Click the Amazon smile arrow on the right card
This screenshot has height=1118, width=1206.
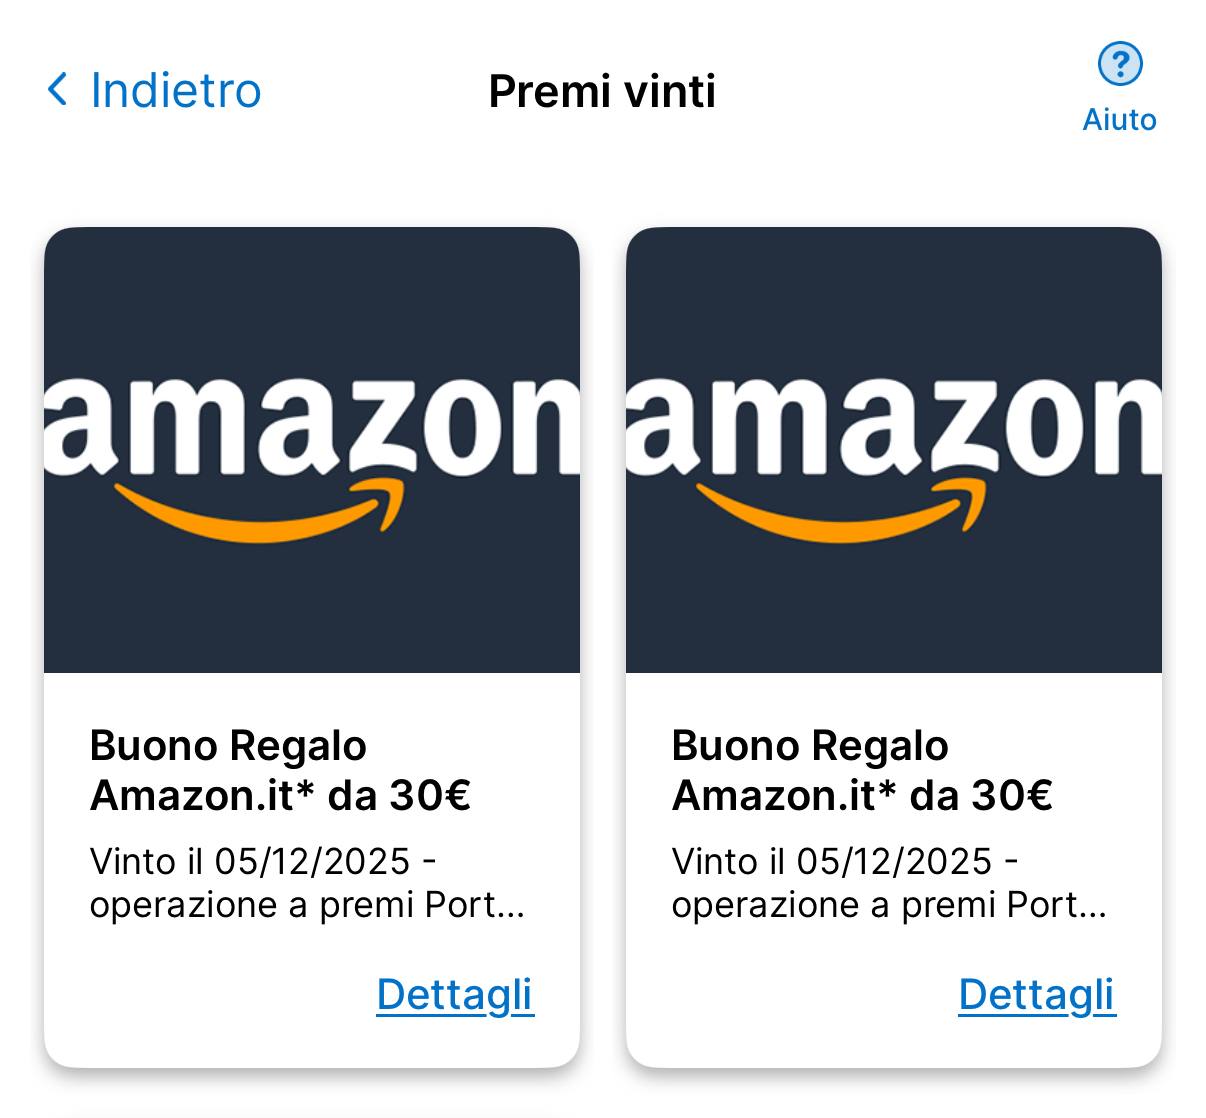[x=842, y=511]
